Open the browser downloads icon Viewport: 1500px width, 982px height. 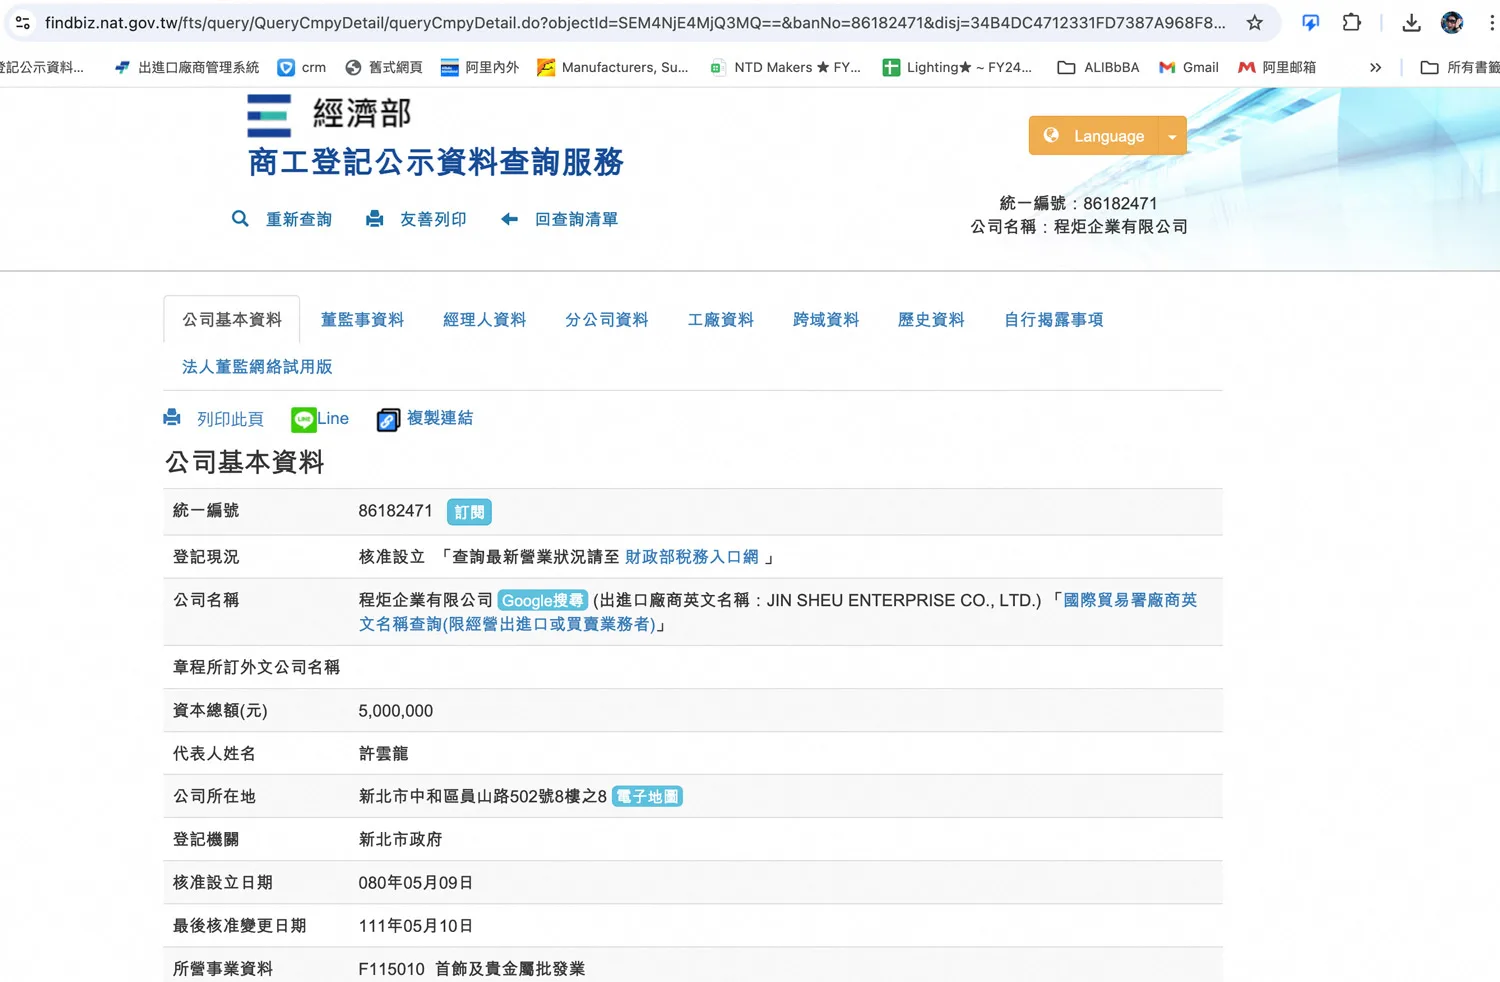(1411, 23)
